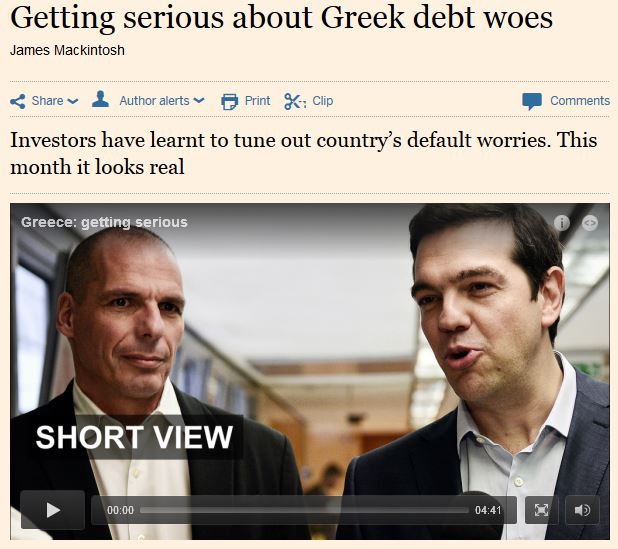Click the Greece: getting serious video title
Image resolution: width=618 pixels, height=549 pixels.
click(104, 222)
